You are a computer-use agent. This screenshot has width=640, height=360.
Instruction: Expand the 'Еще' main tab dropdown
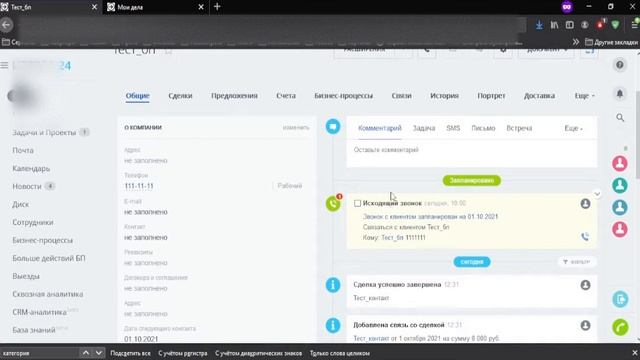(584, 96)
